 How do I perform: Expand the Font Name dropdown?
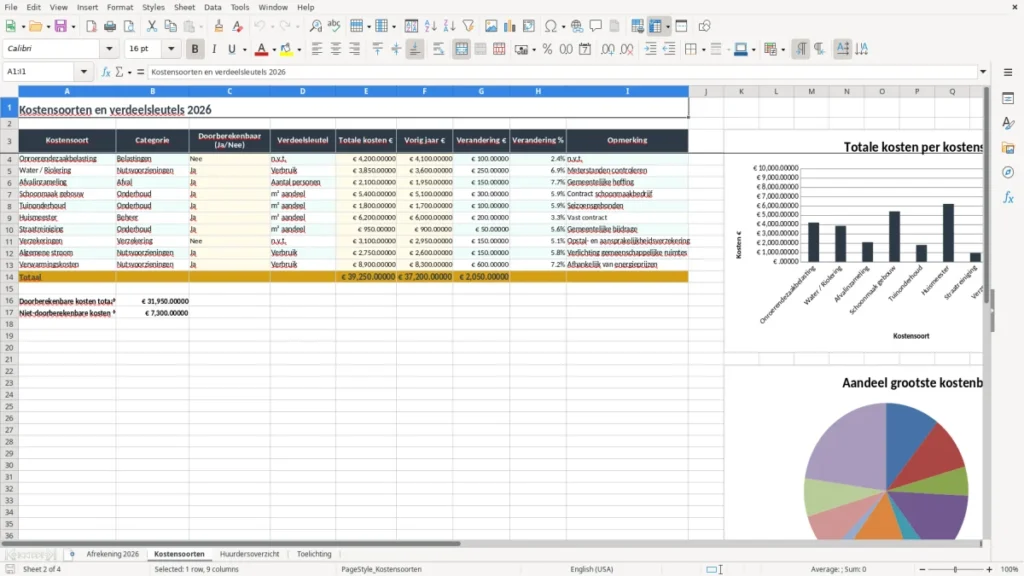(109, 48)
